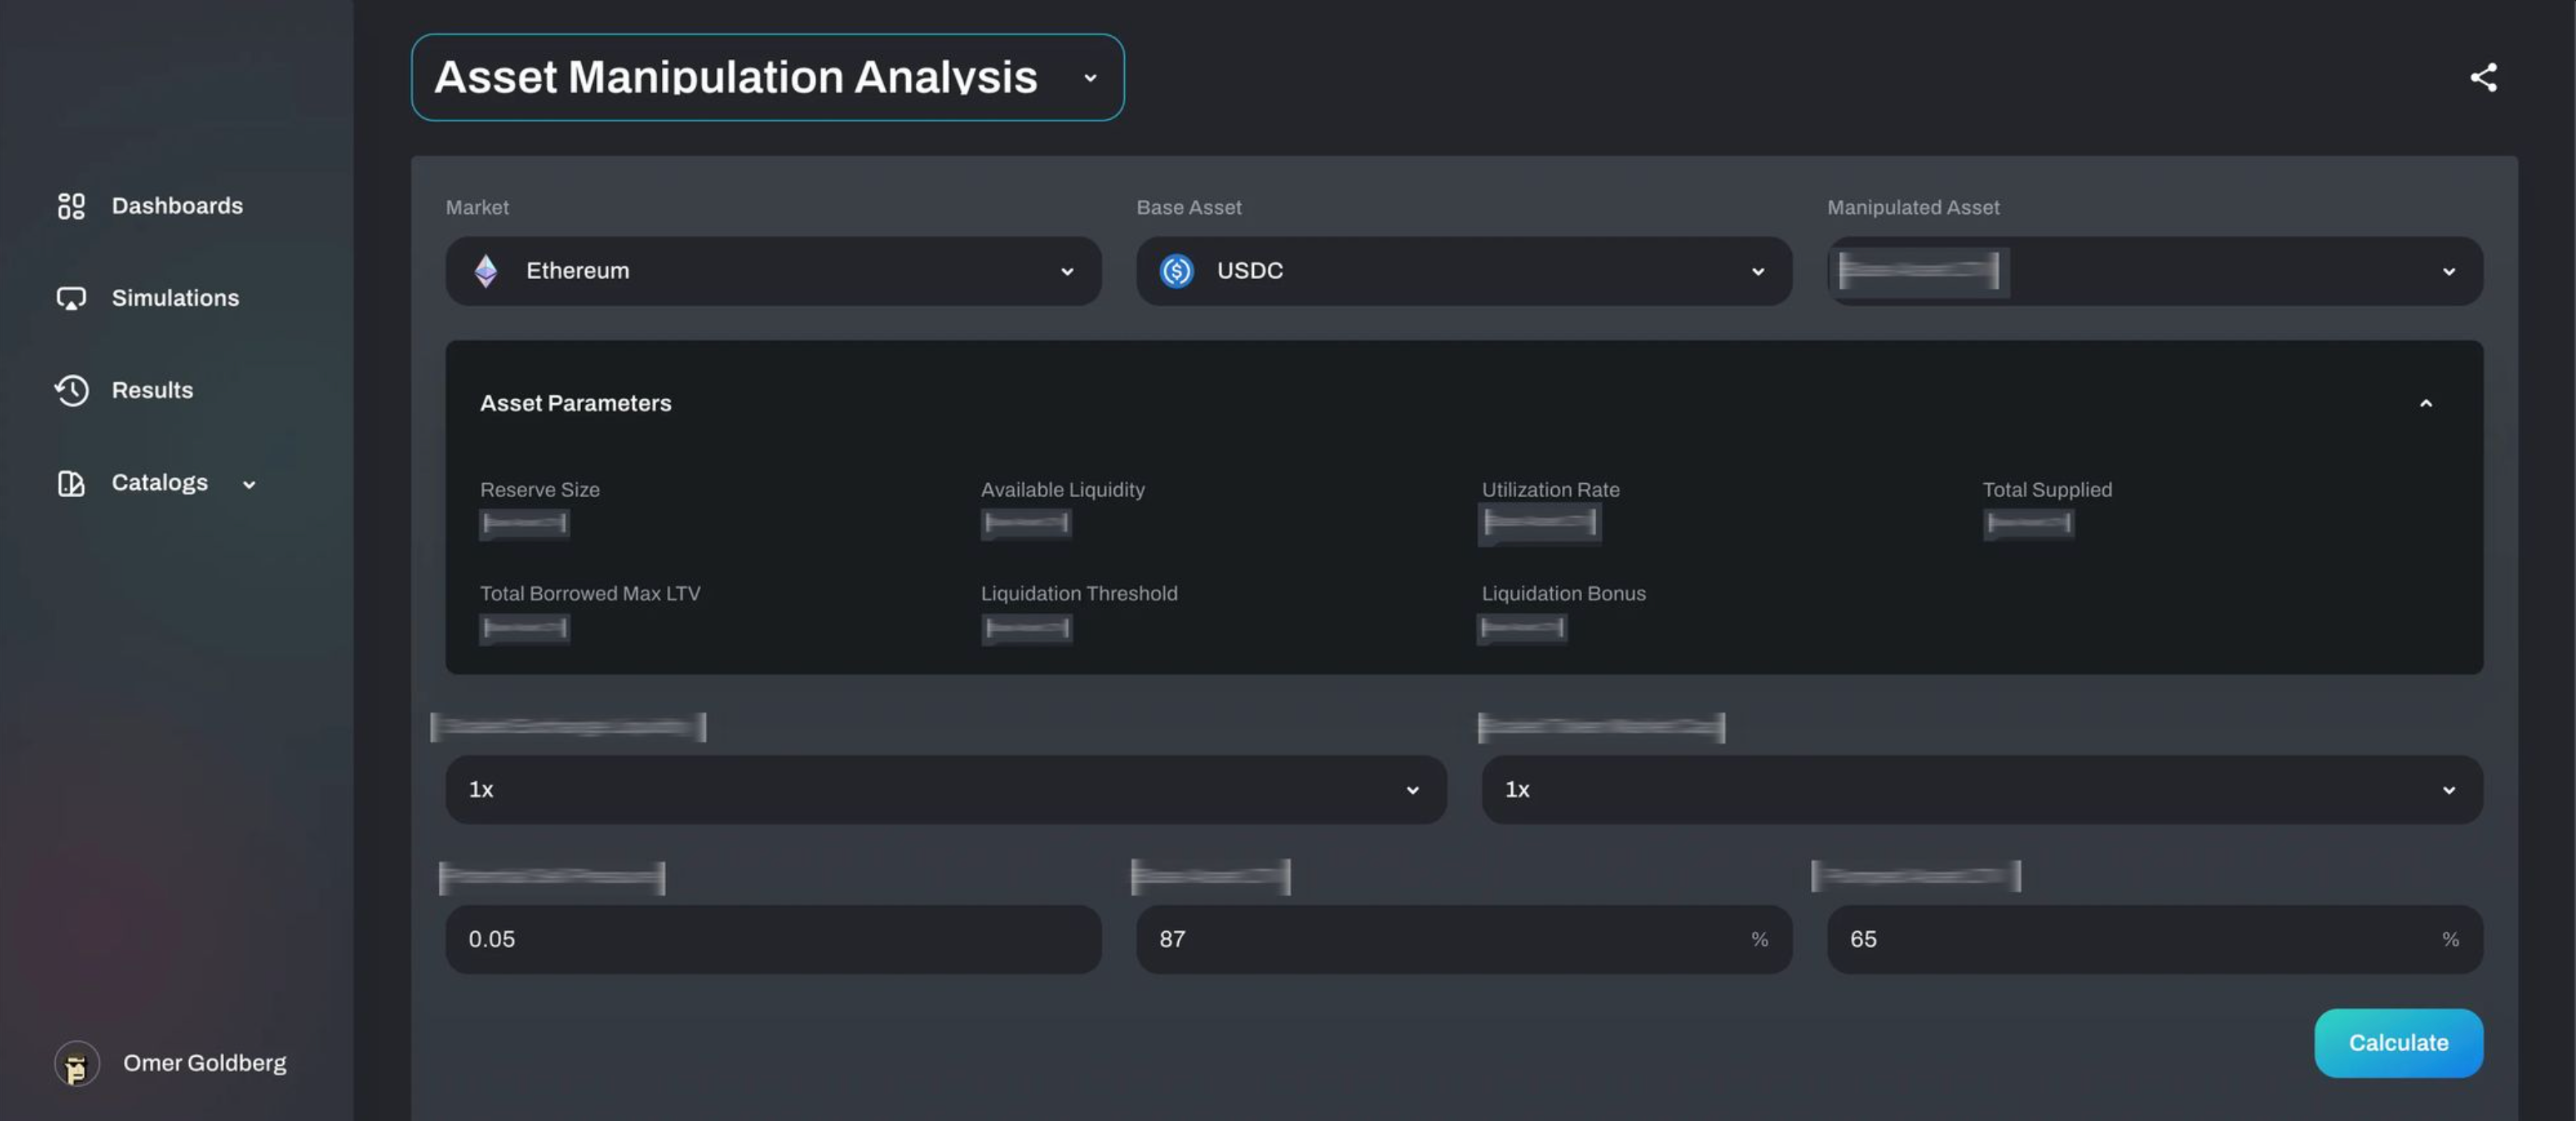Expand the Catalogs submenu chevron
Viewport: 2576px width, 1121px height.
(x=249, y=484)
